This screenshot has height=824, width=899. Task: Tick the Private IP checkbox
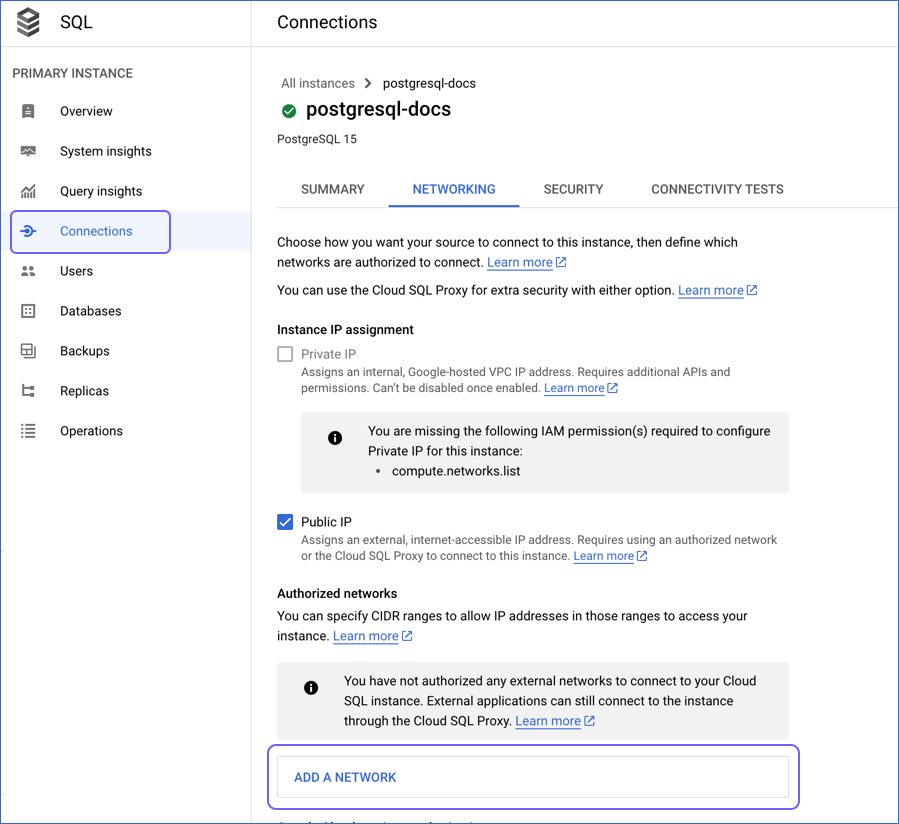[285, 354]
